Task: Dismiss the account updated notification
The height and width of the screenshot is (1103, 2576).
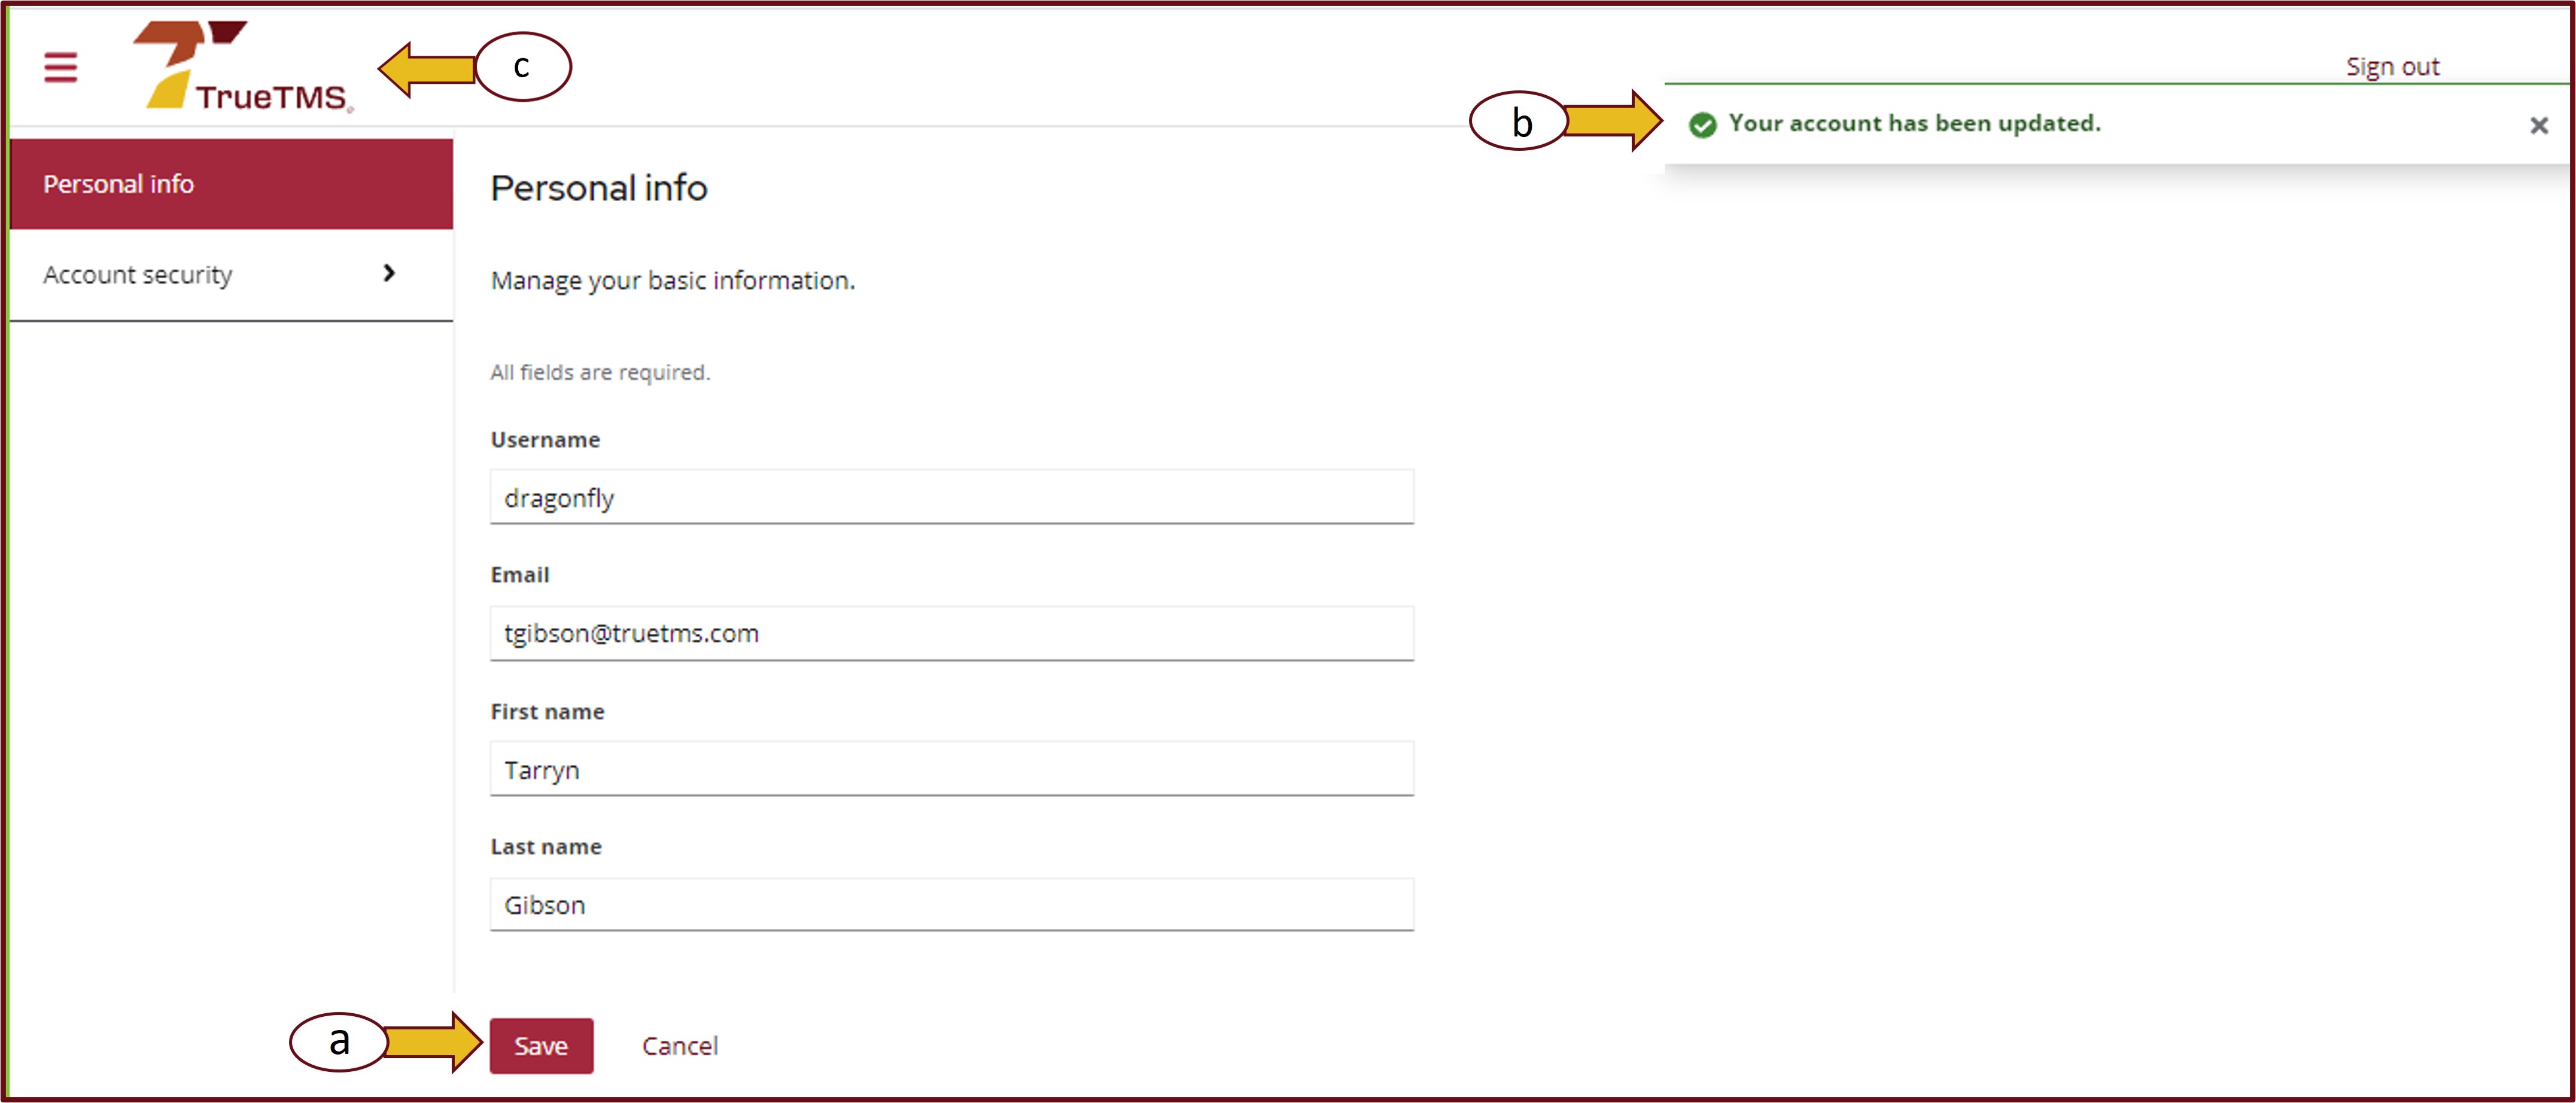Action: (x=2538, y=125)
